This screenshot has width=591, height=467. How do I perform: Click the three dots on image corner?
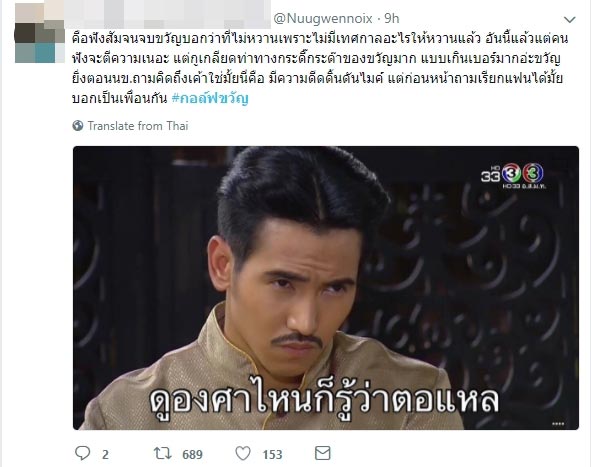pos(558,424)
